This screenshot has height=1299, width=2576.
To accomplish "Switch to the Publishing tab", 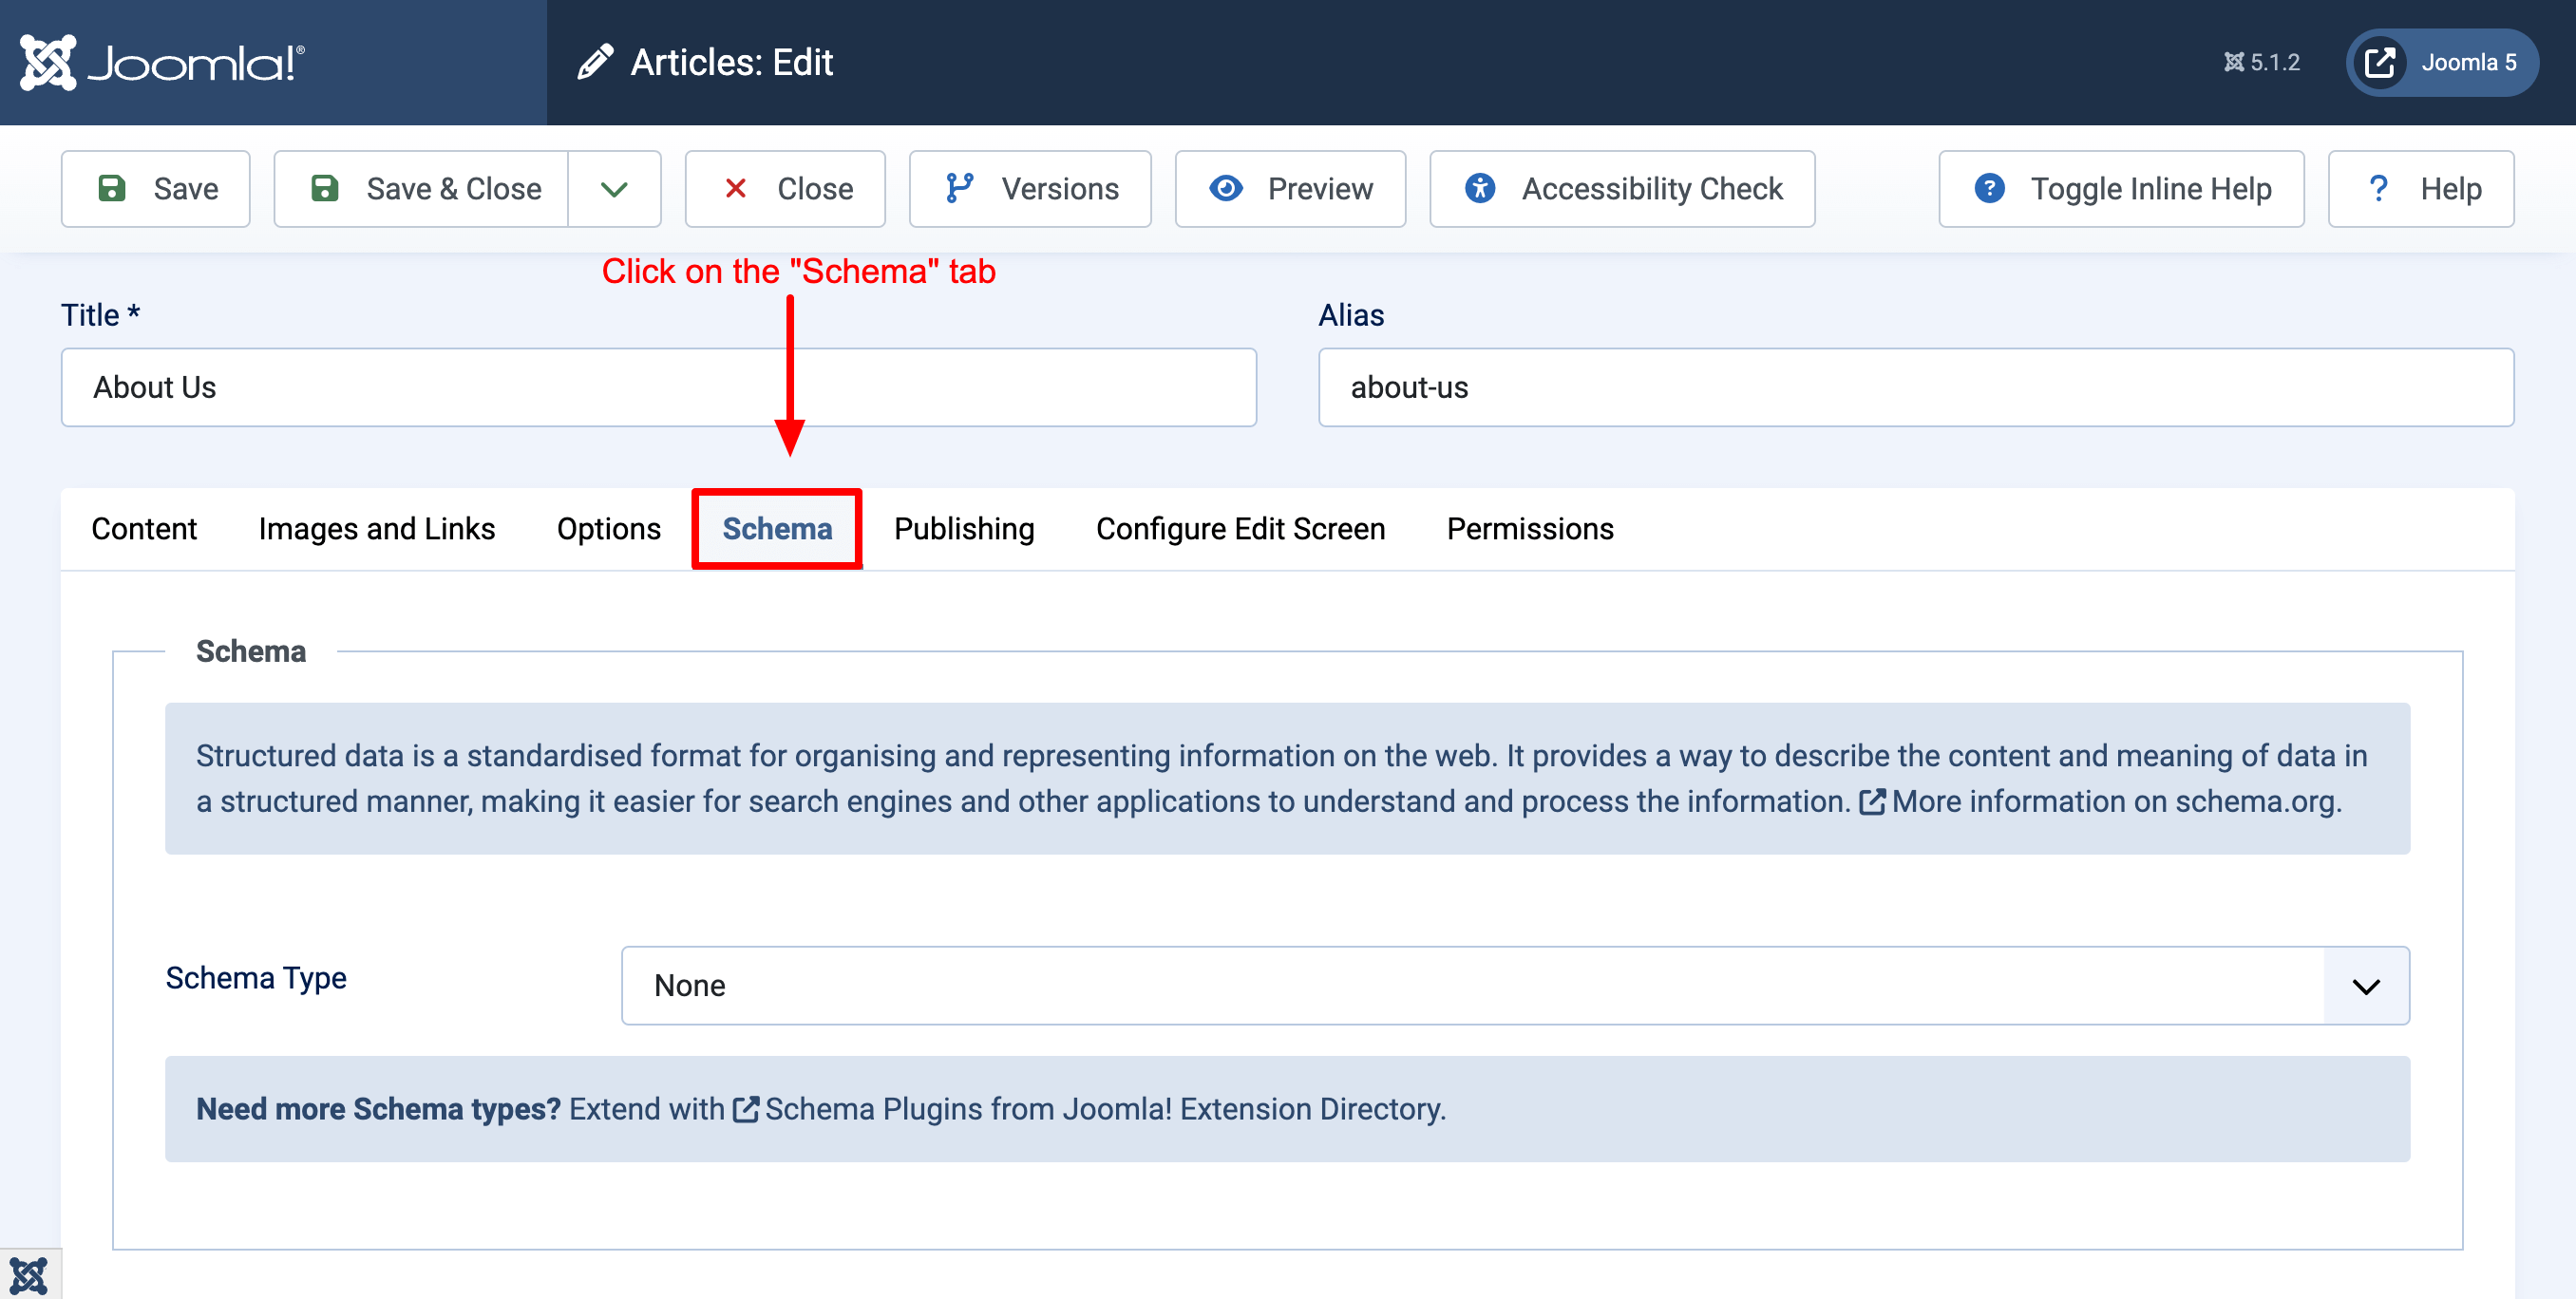I will pos(963,529).
